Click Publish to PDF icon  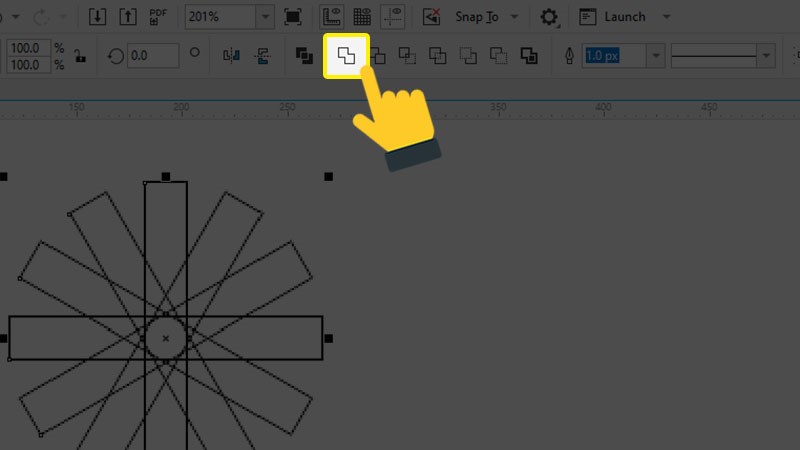coord(158,17)
